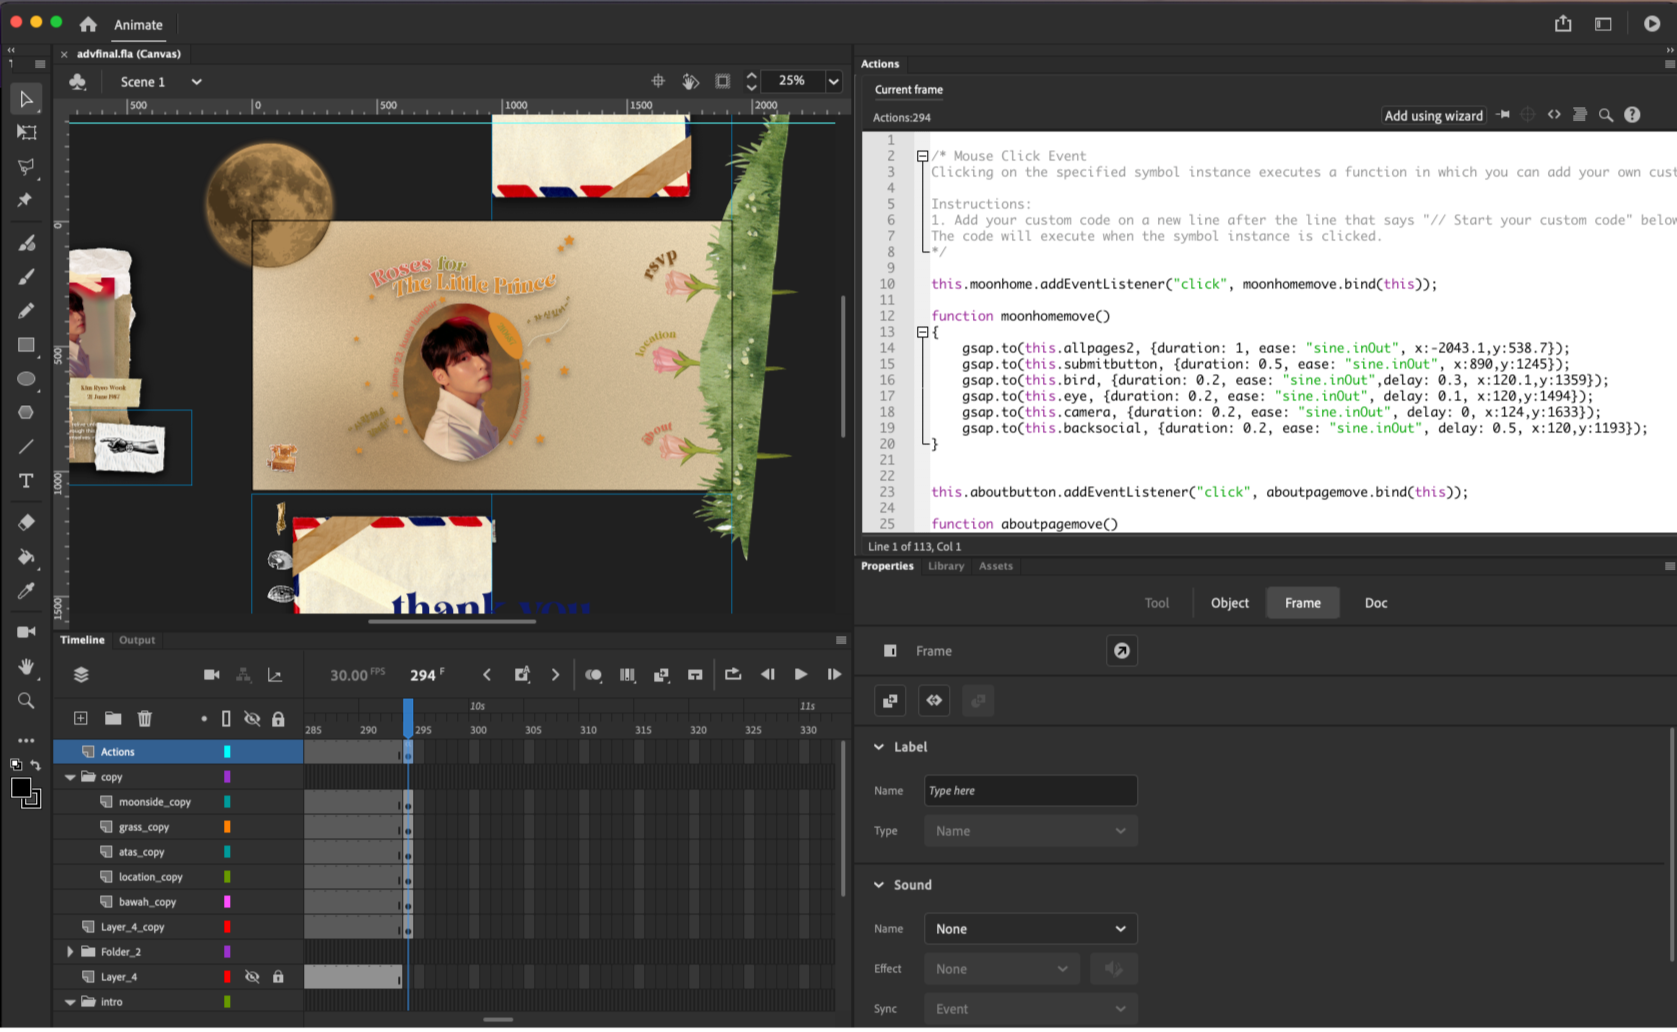Select the Text tool in toolbar
The image size is (1677, 1032).
click(26, 481)
